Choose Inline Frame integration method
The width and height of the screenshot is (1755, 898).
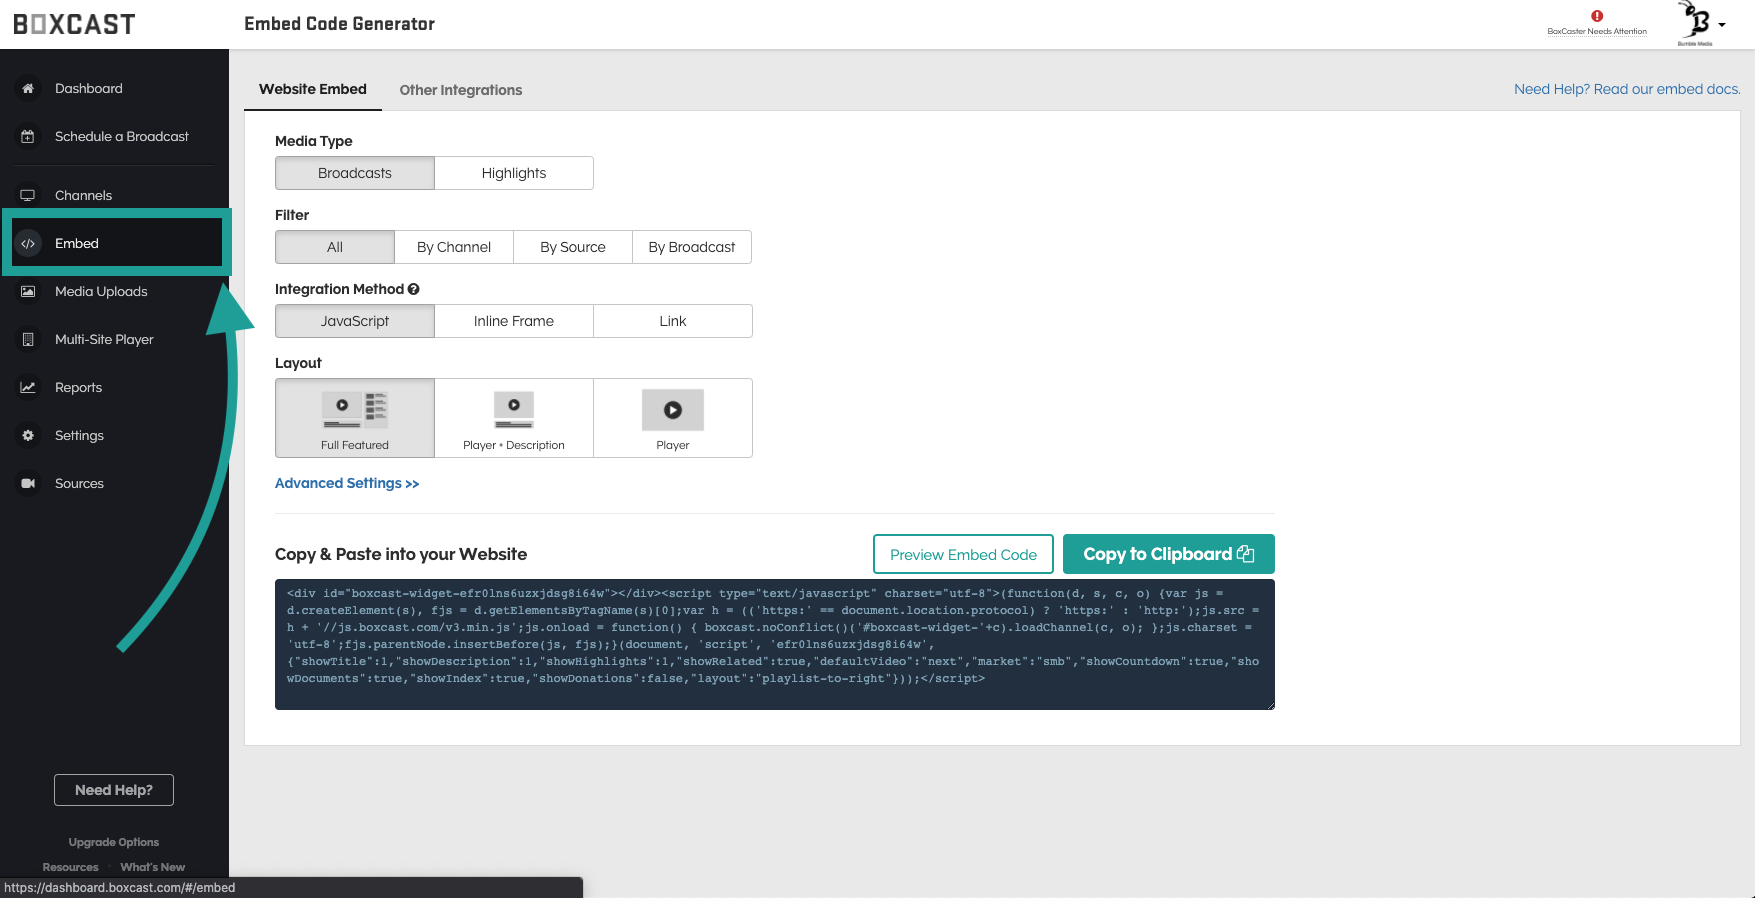tap(514, 321)
